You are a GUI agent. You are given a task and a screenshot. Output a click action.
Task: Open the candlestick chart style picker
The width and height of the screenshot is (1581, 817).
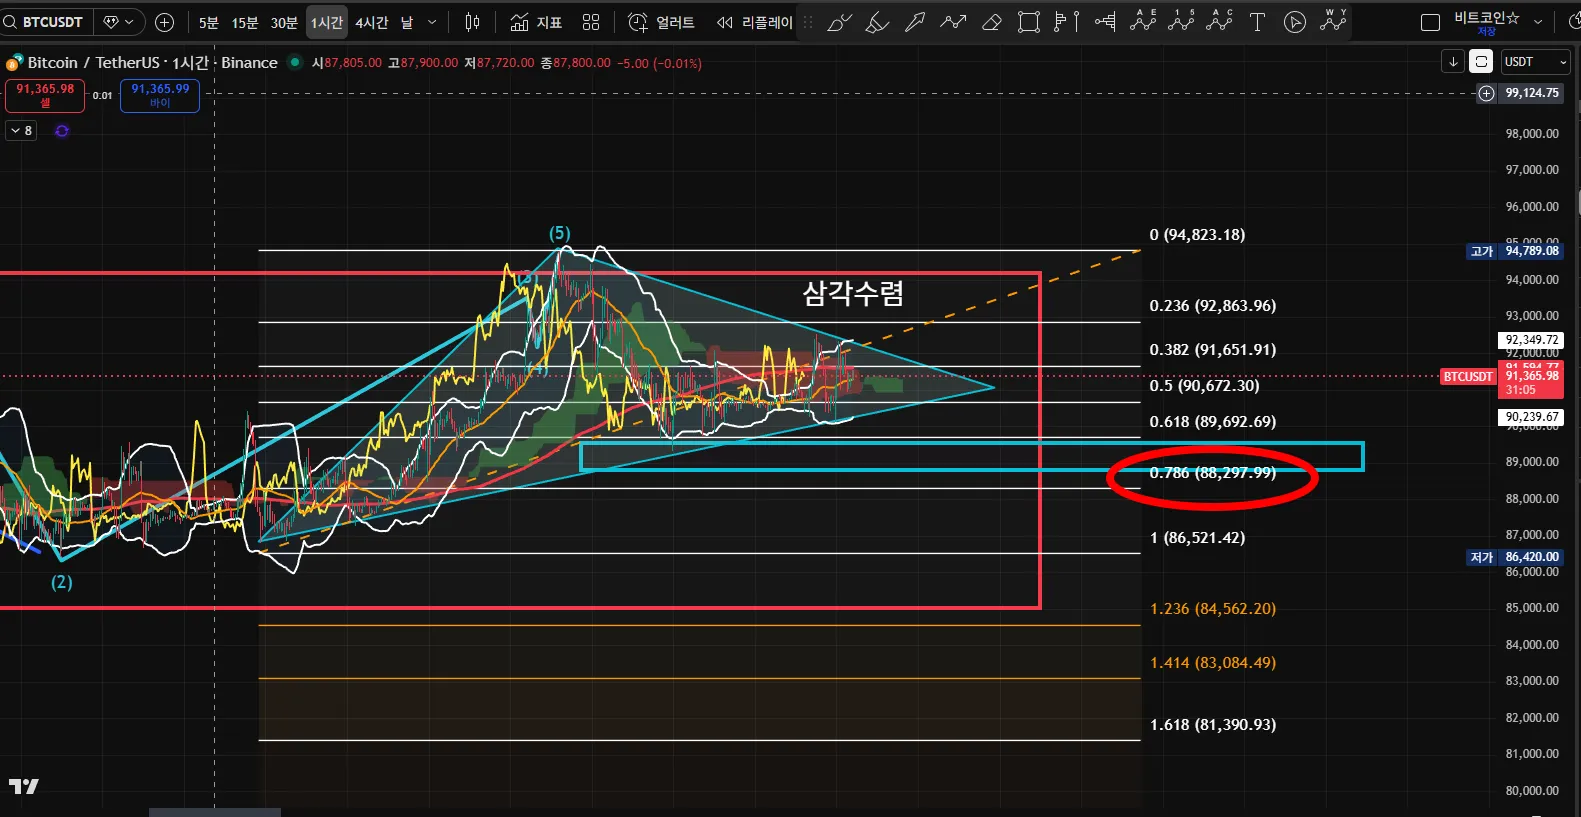click(x=472, y=22)
